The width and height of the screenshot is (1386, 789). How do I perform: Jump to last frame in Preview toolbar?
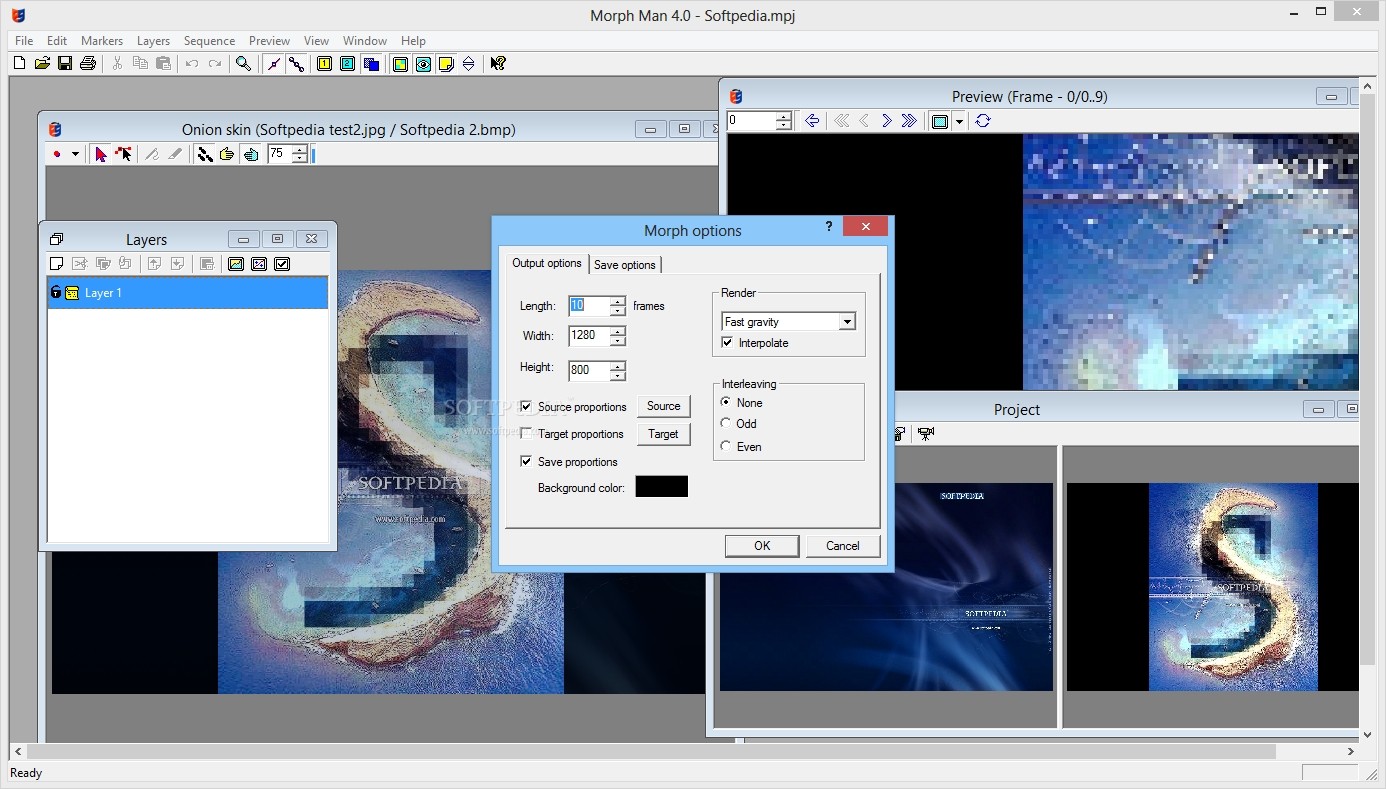pos(909,121)
